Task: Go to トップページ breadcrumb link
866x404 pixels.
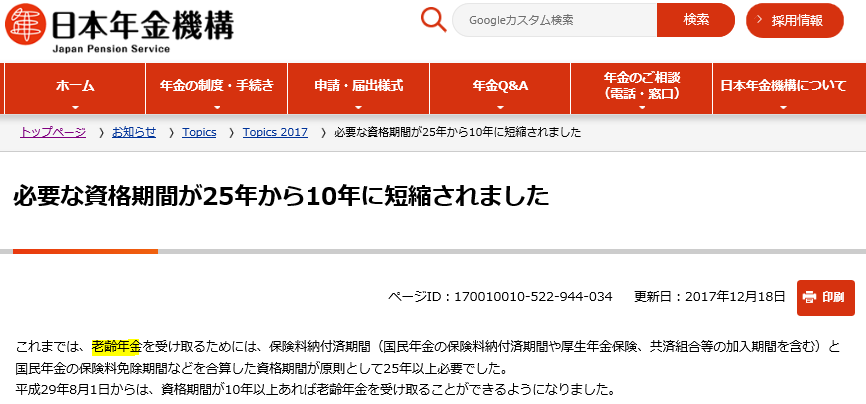Action: tap(53, 133)
